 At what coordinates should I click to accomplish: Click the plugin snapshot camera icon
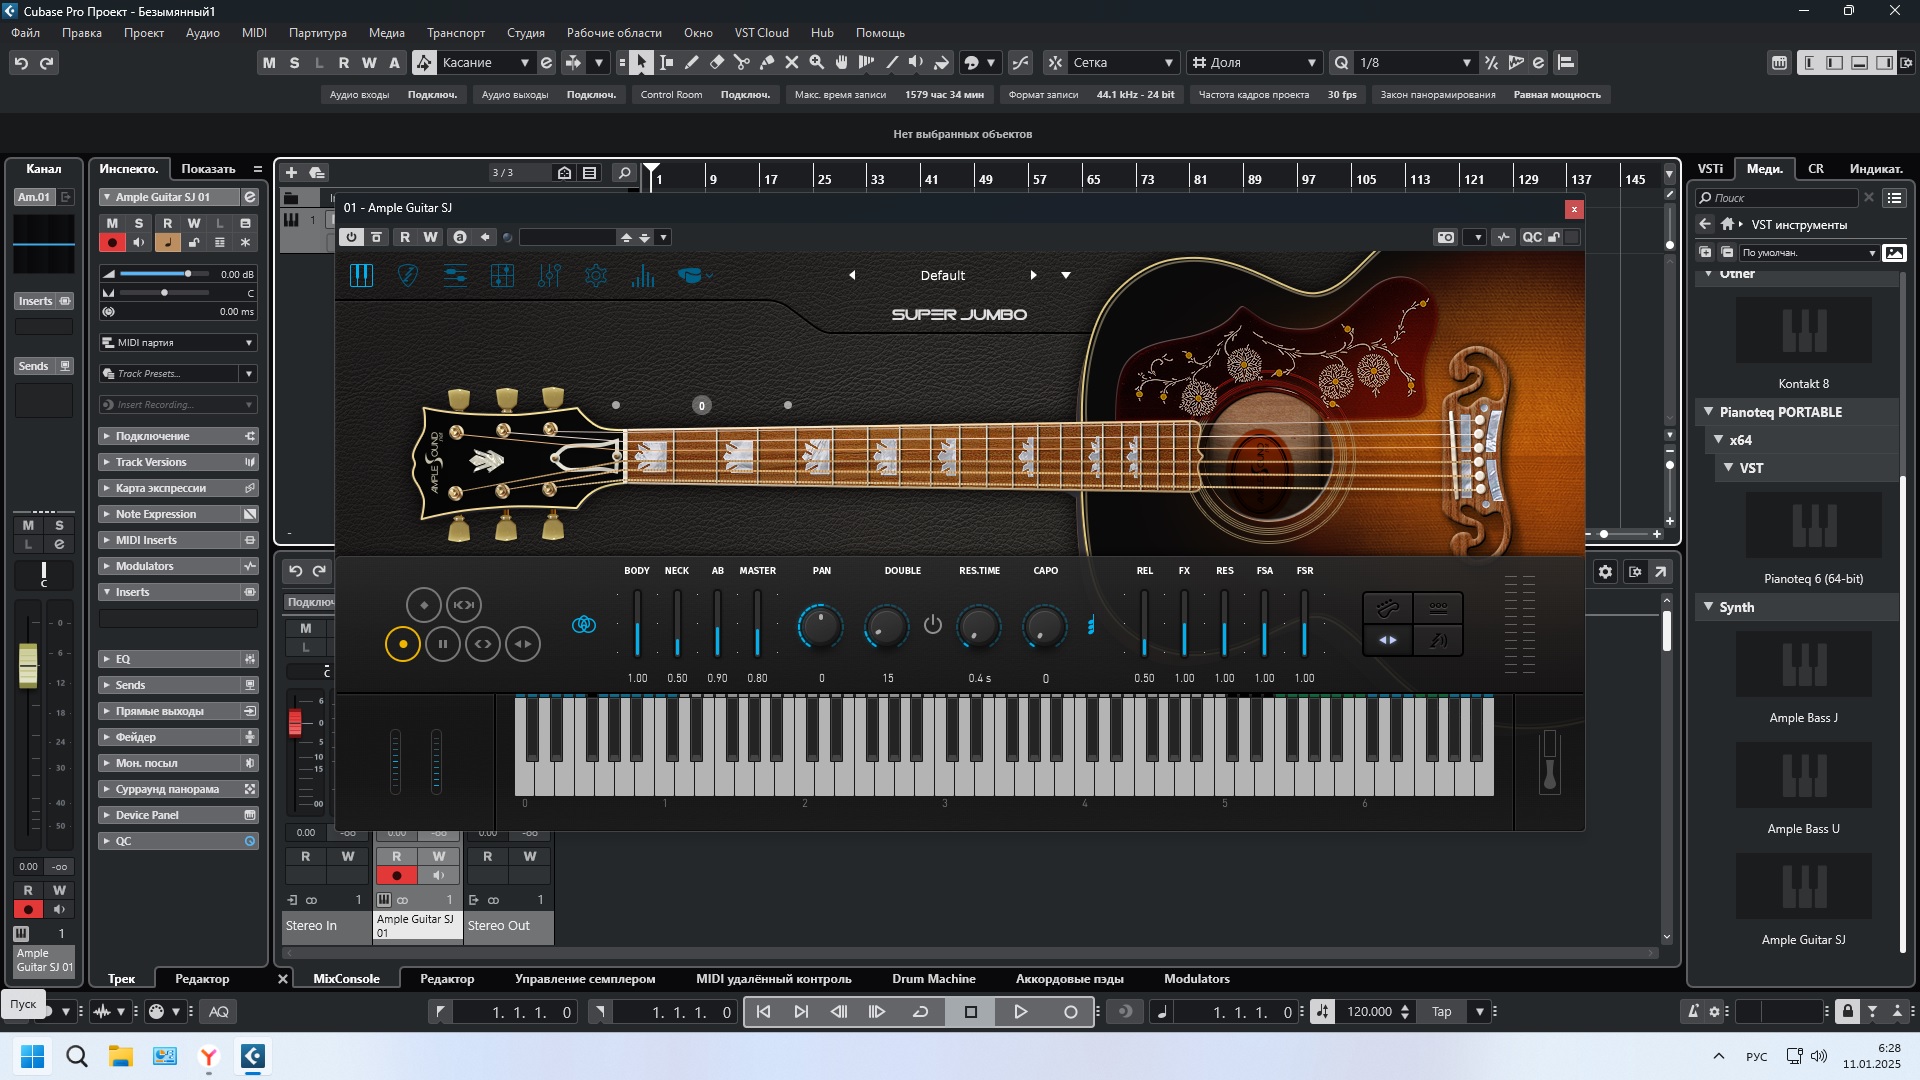[1446, 237]
